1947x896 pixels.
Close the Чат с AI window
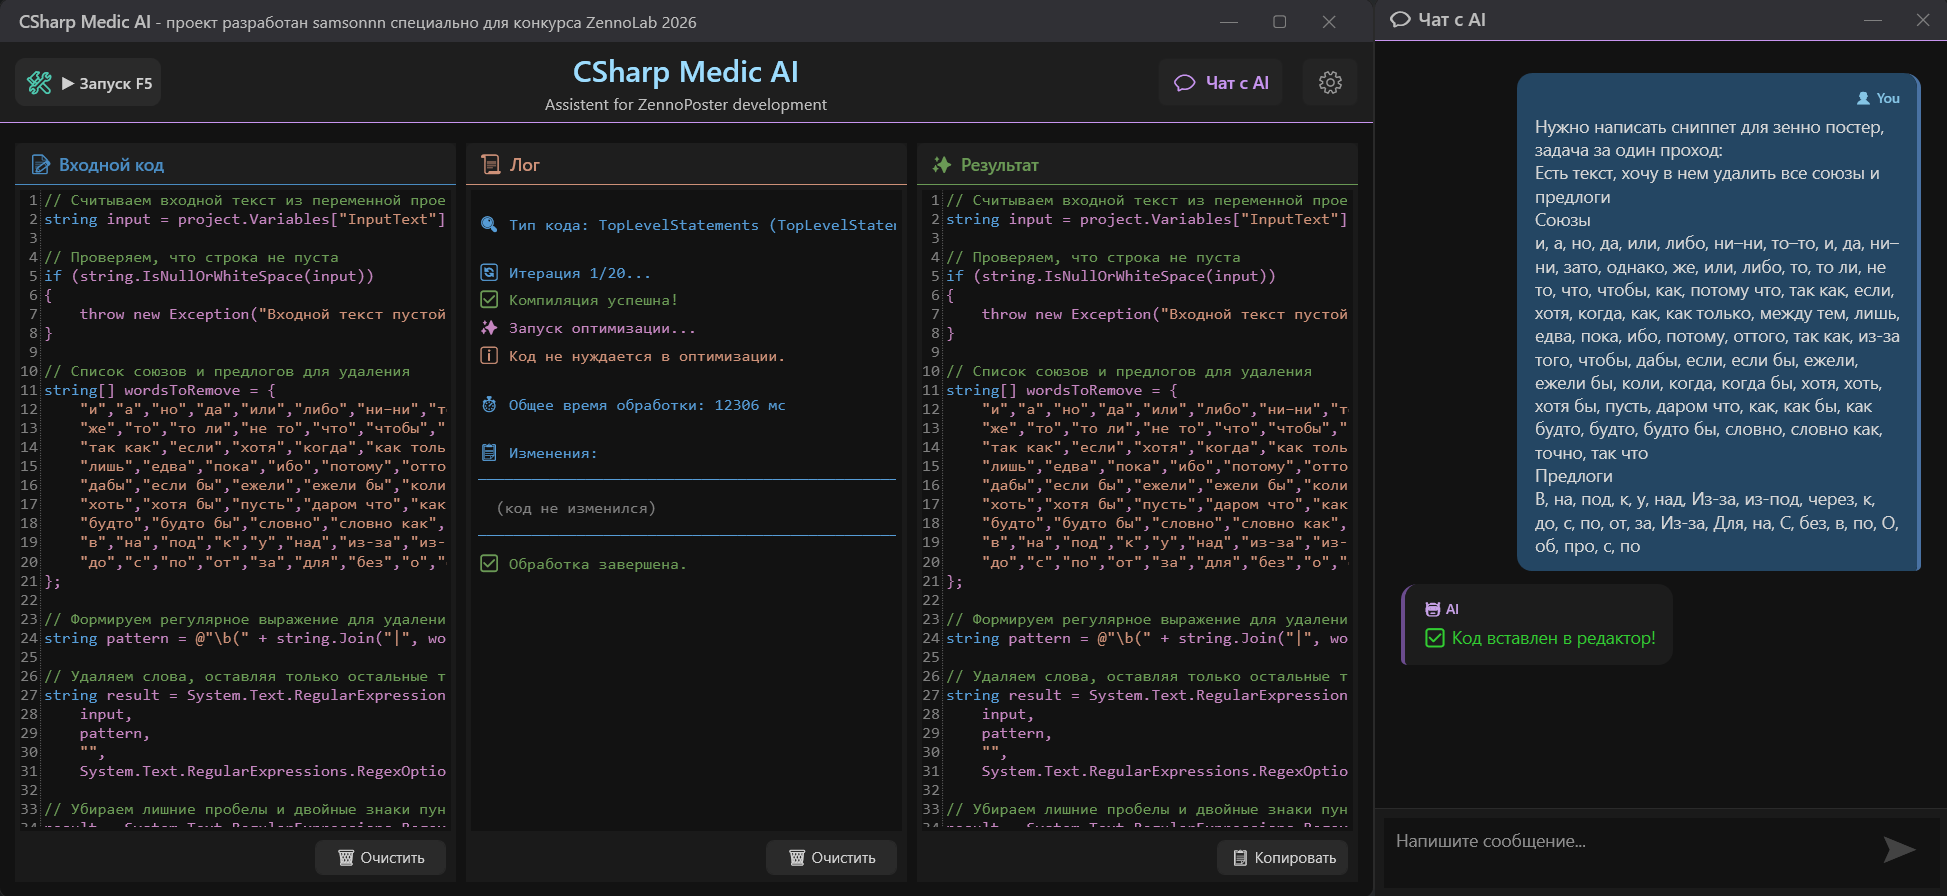[x=1922, y=20]
